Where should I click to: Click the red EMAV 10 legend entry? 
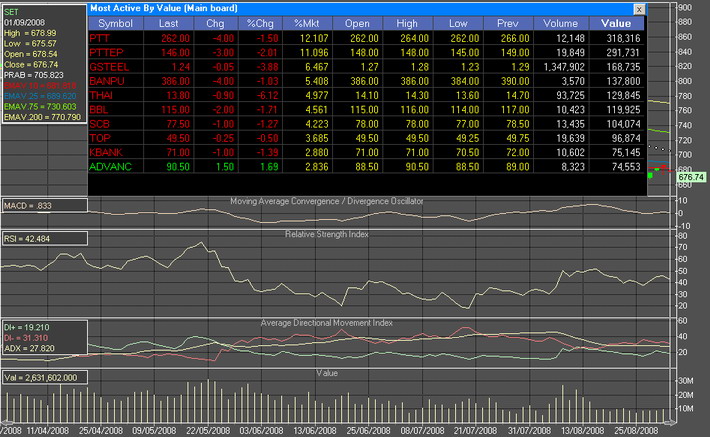(40, 85)
